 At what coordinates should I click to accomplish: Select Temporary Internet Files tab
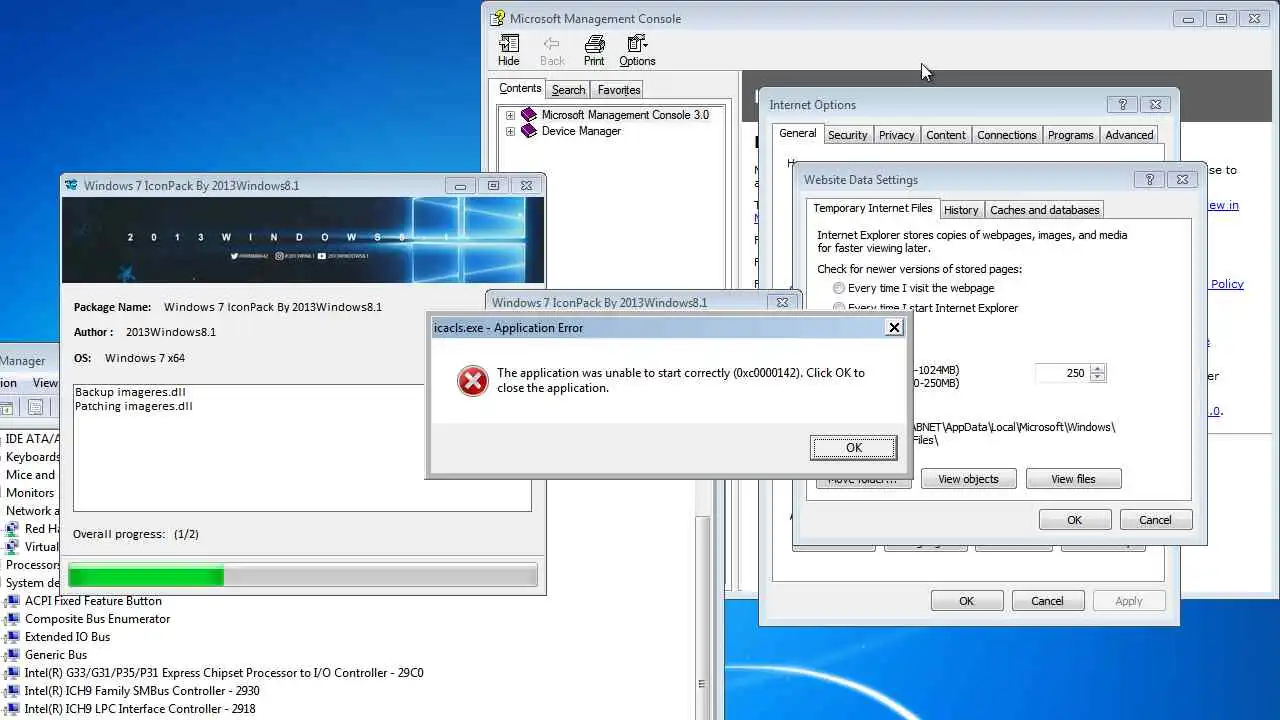872,208
